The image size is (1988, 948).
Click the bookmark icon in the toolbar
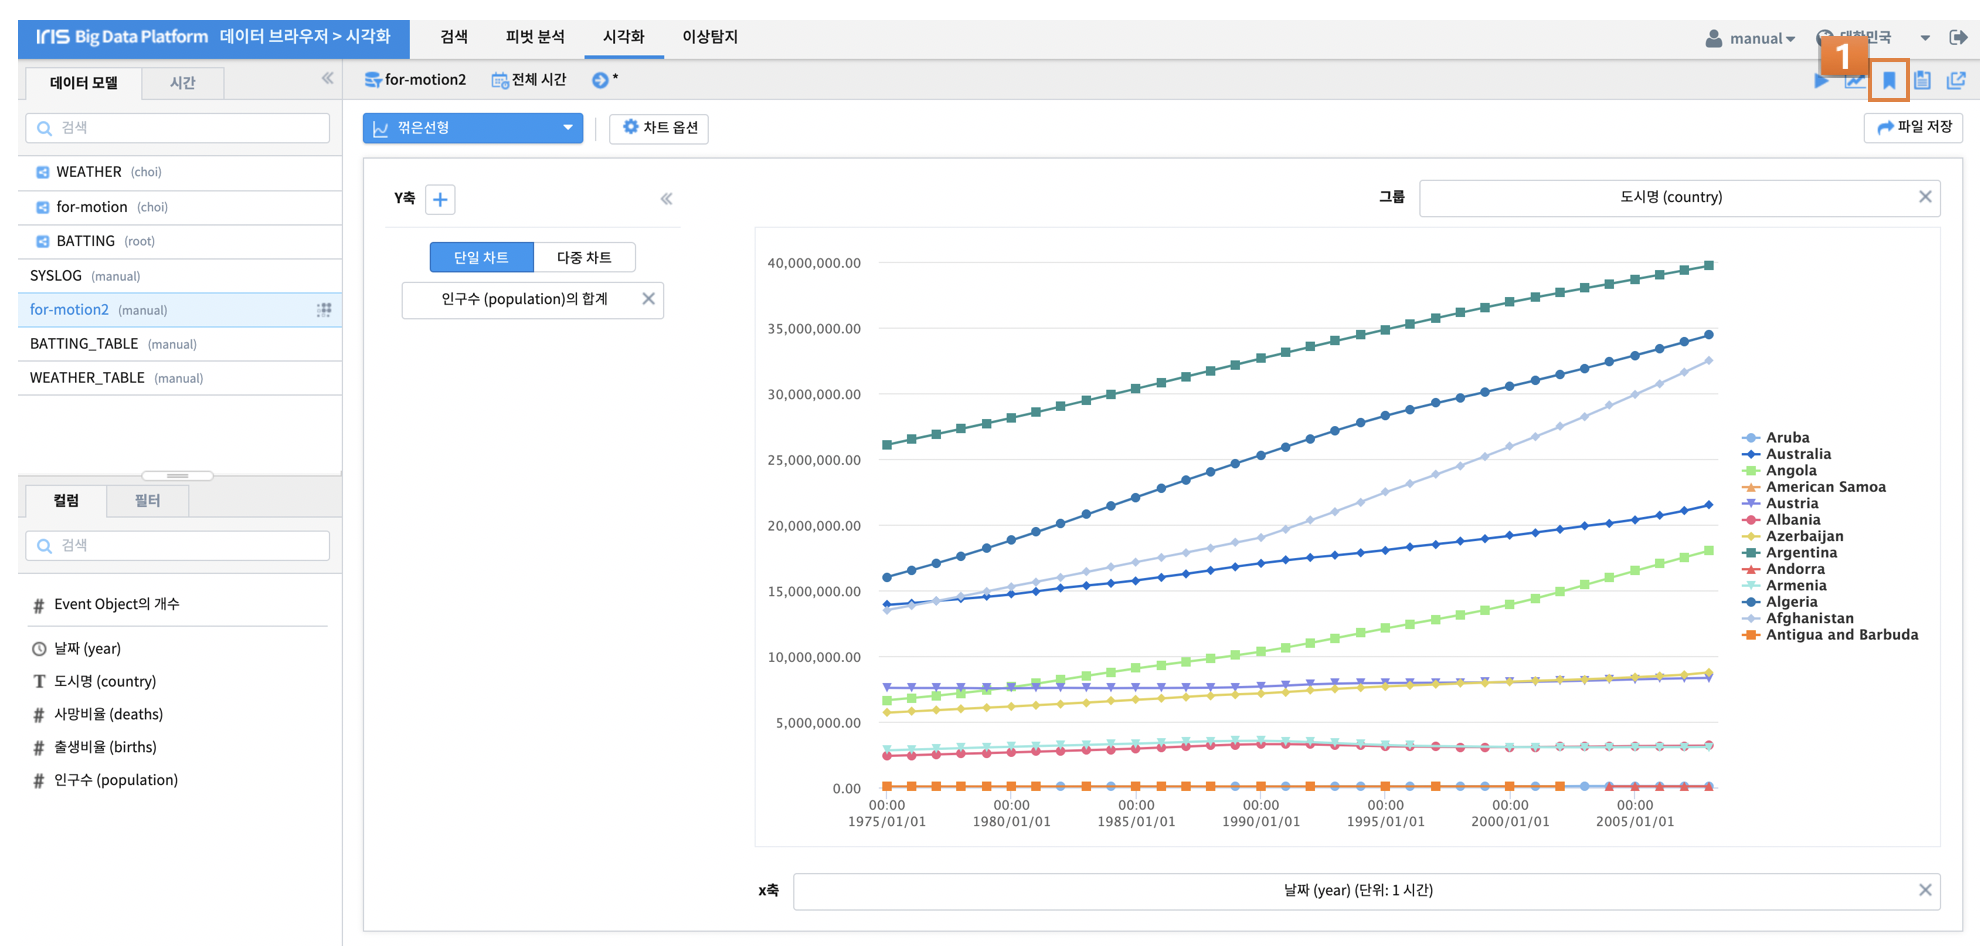click(x=1889, y=81)
